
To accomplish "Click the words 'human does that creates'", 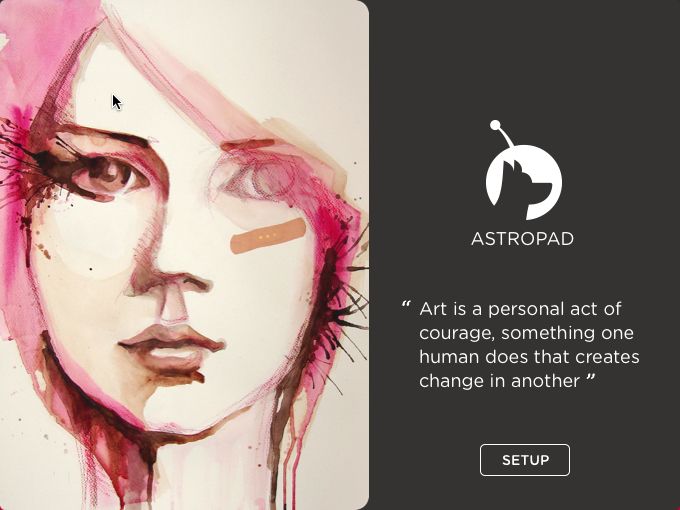I will tap(529, 357).
